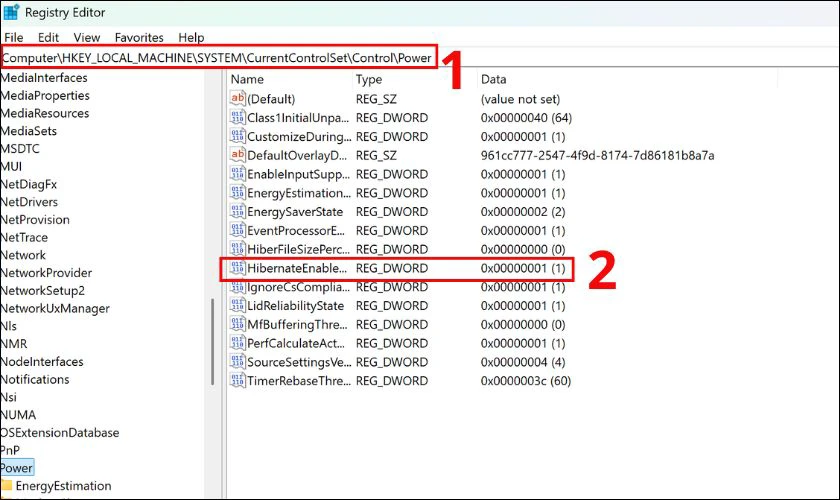Select the NetDiagFx key
This screenshot has width=840, height=500.
pyautogui.click(x=28, y=184)
